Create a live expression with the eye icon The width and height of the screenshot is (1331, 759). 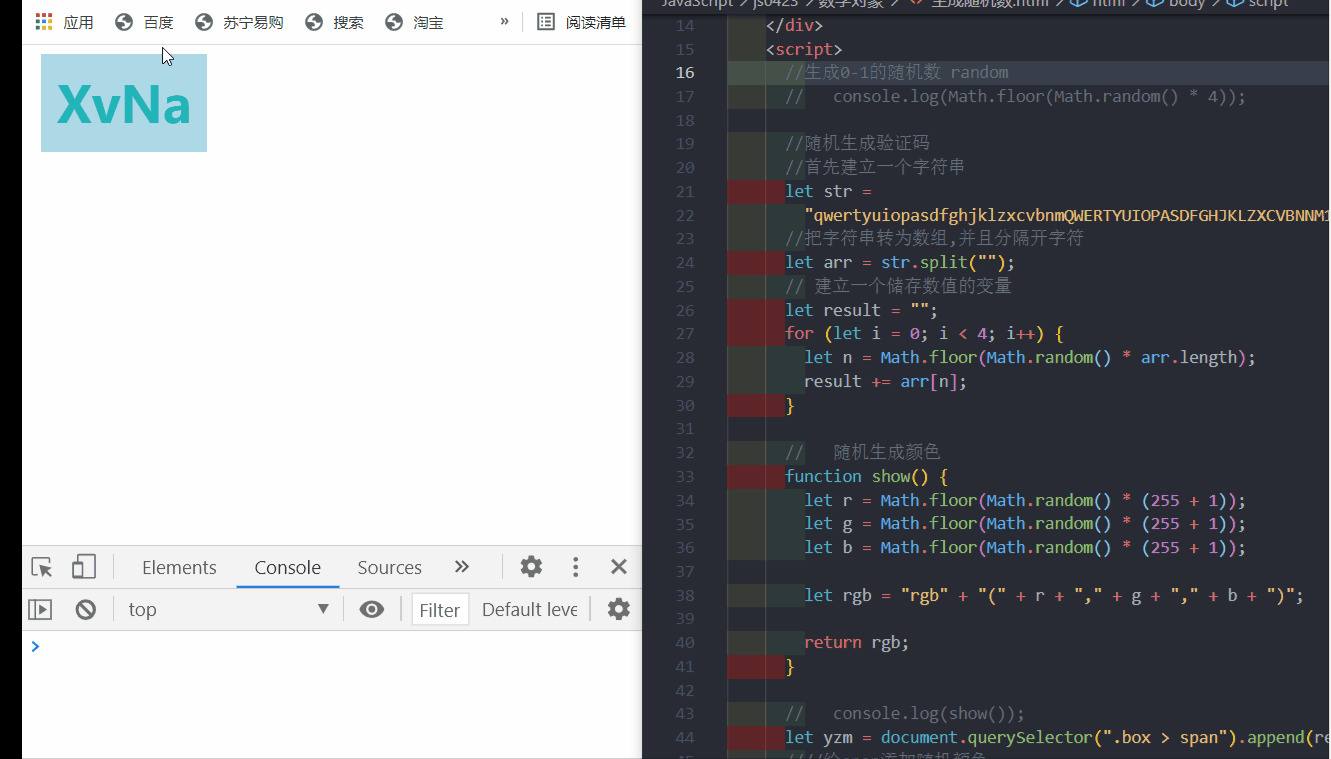(372, 608)
